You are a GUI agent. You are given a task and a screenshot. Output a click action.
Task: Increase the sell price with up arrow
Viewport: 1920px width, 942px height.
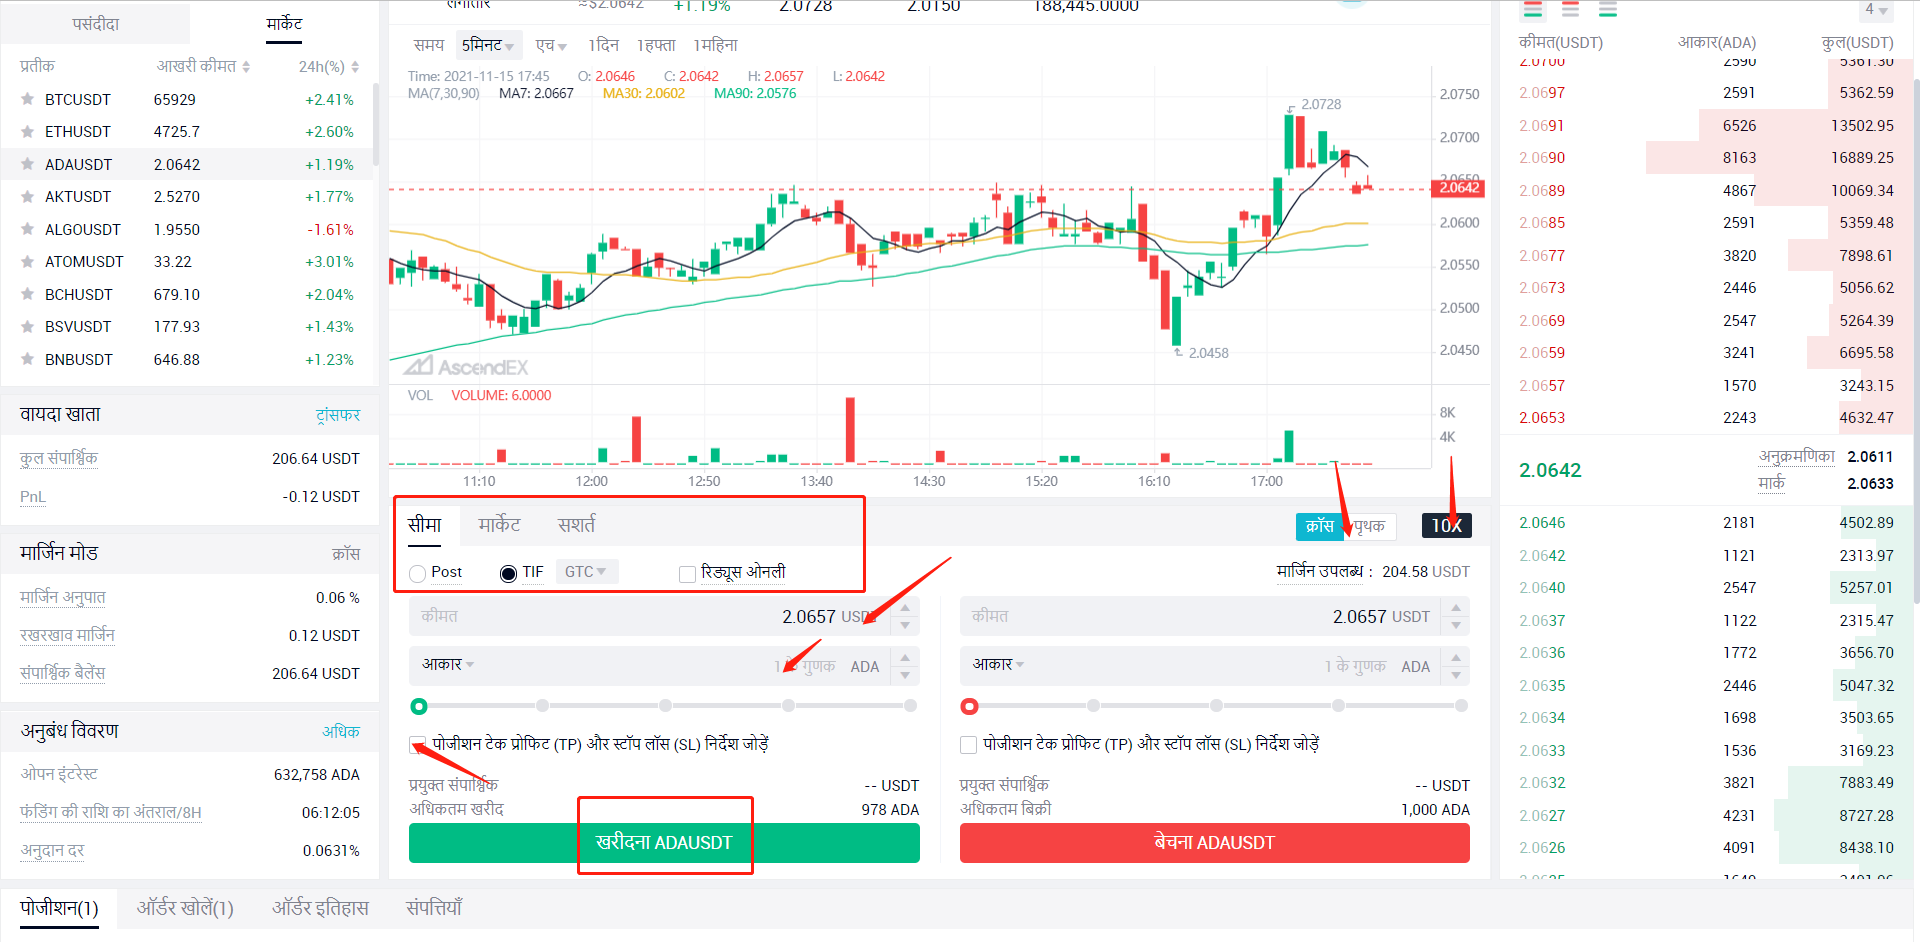click(1456, 607)
